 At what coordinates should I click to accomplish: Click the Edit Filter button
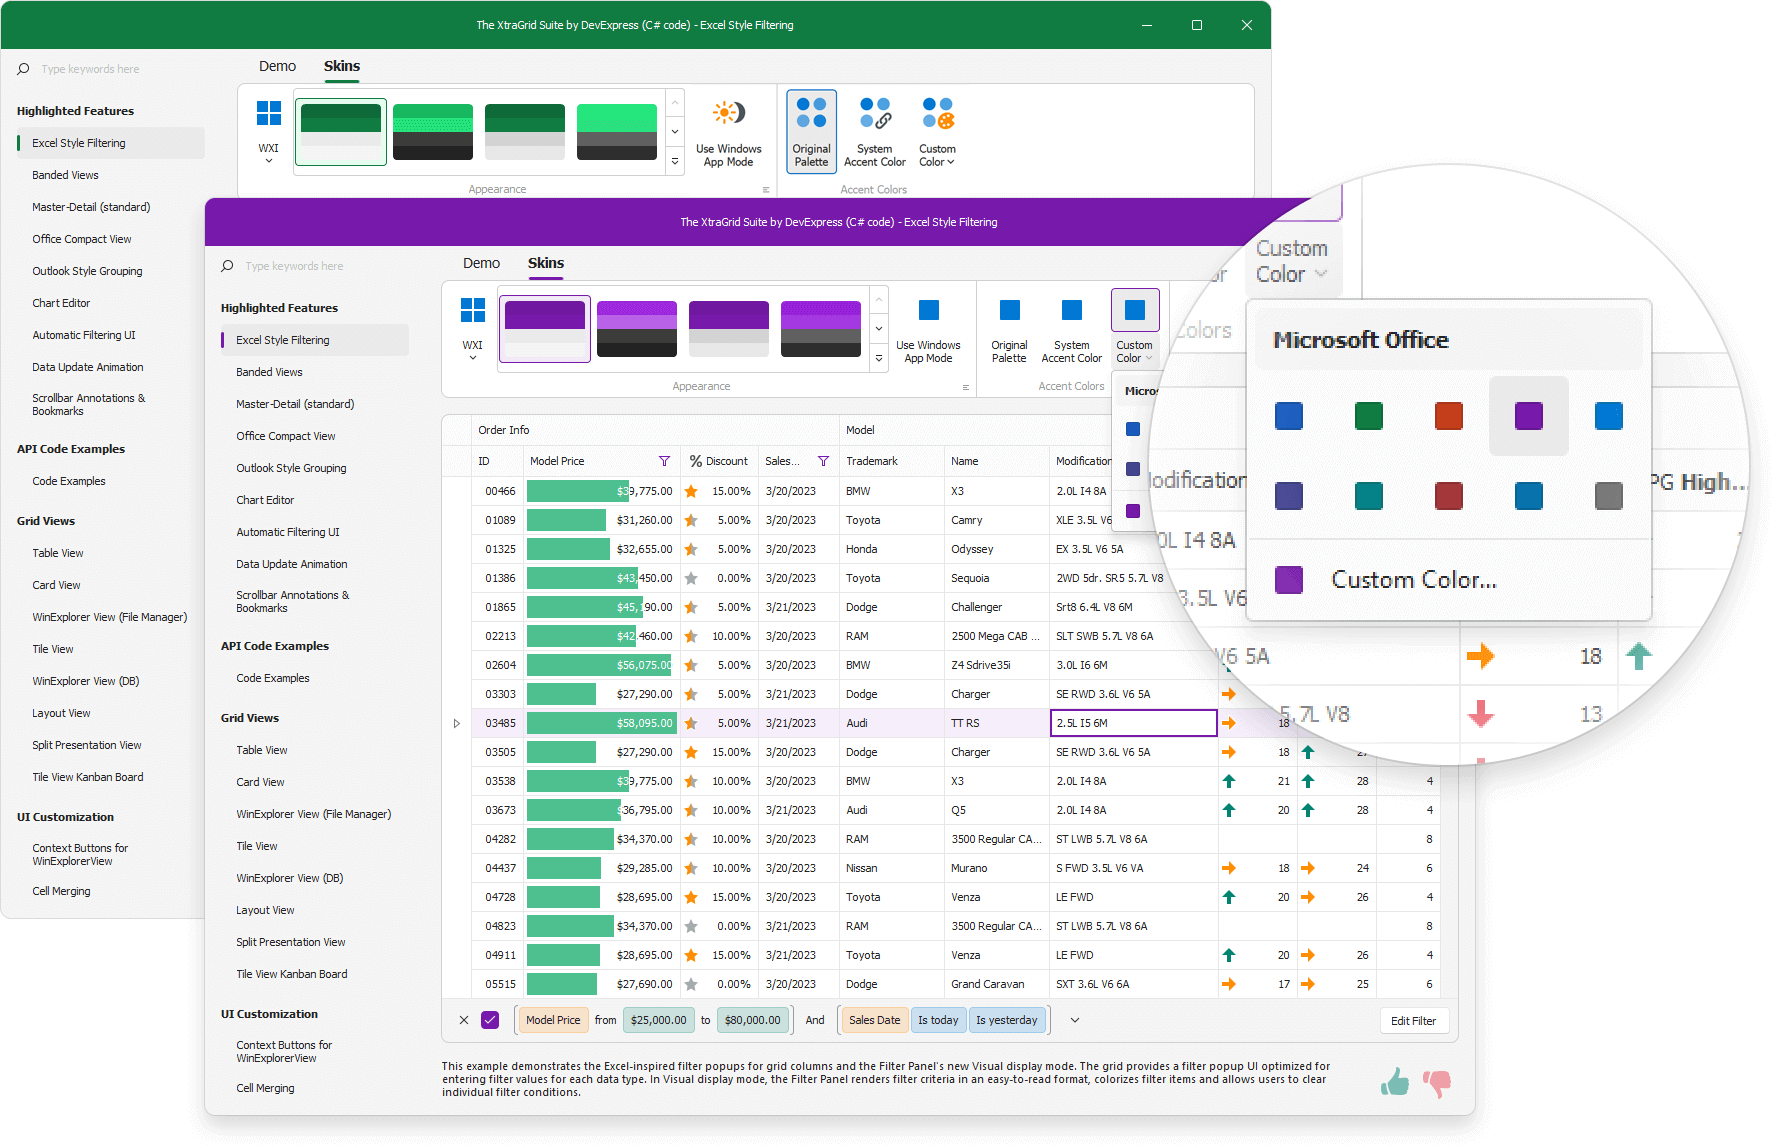click(1413, 1020)
